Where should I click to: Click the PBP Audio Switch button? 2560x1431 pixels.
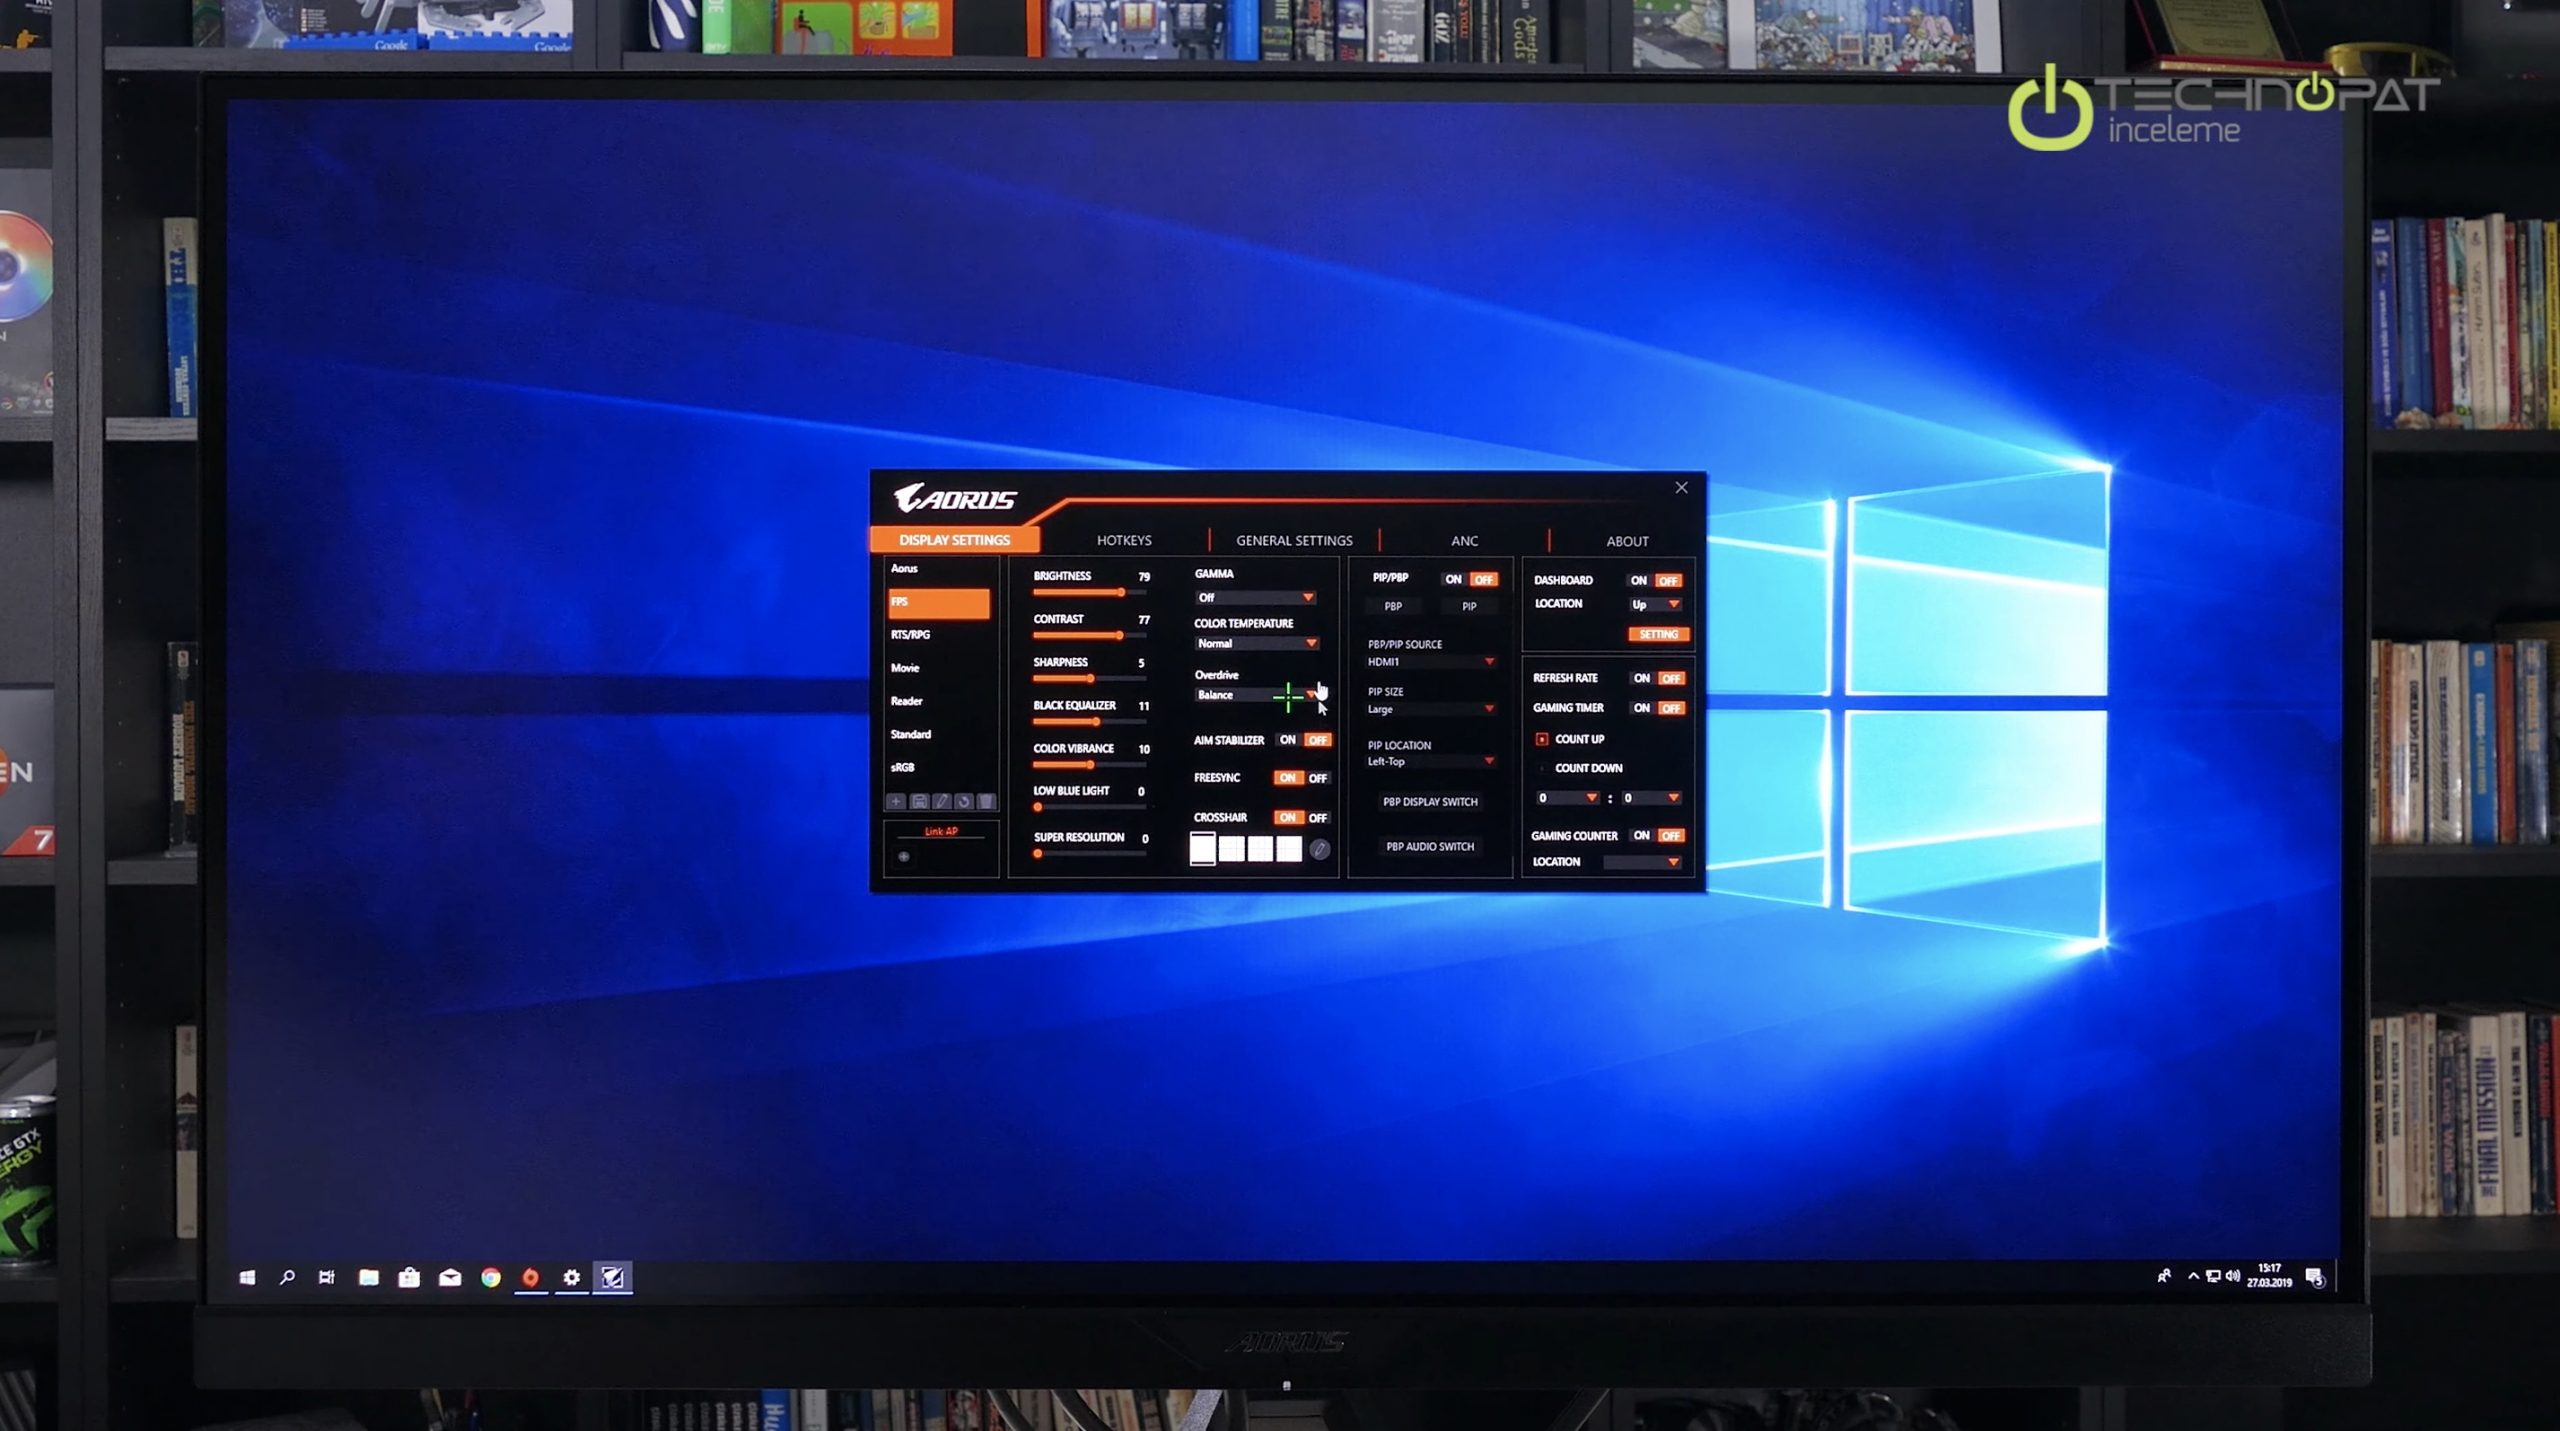pos(1430,847)
